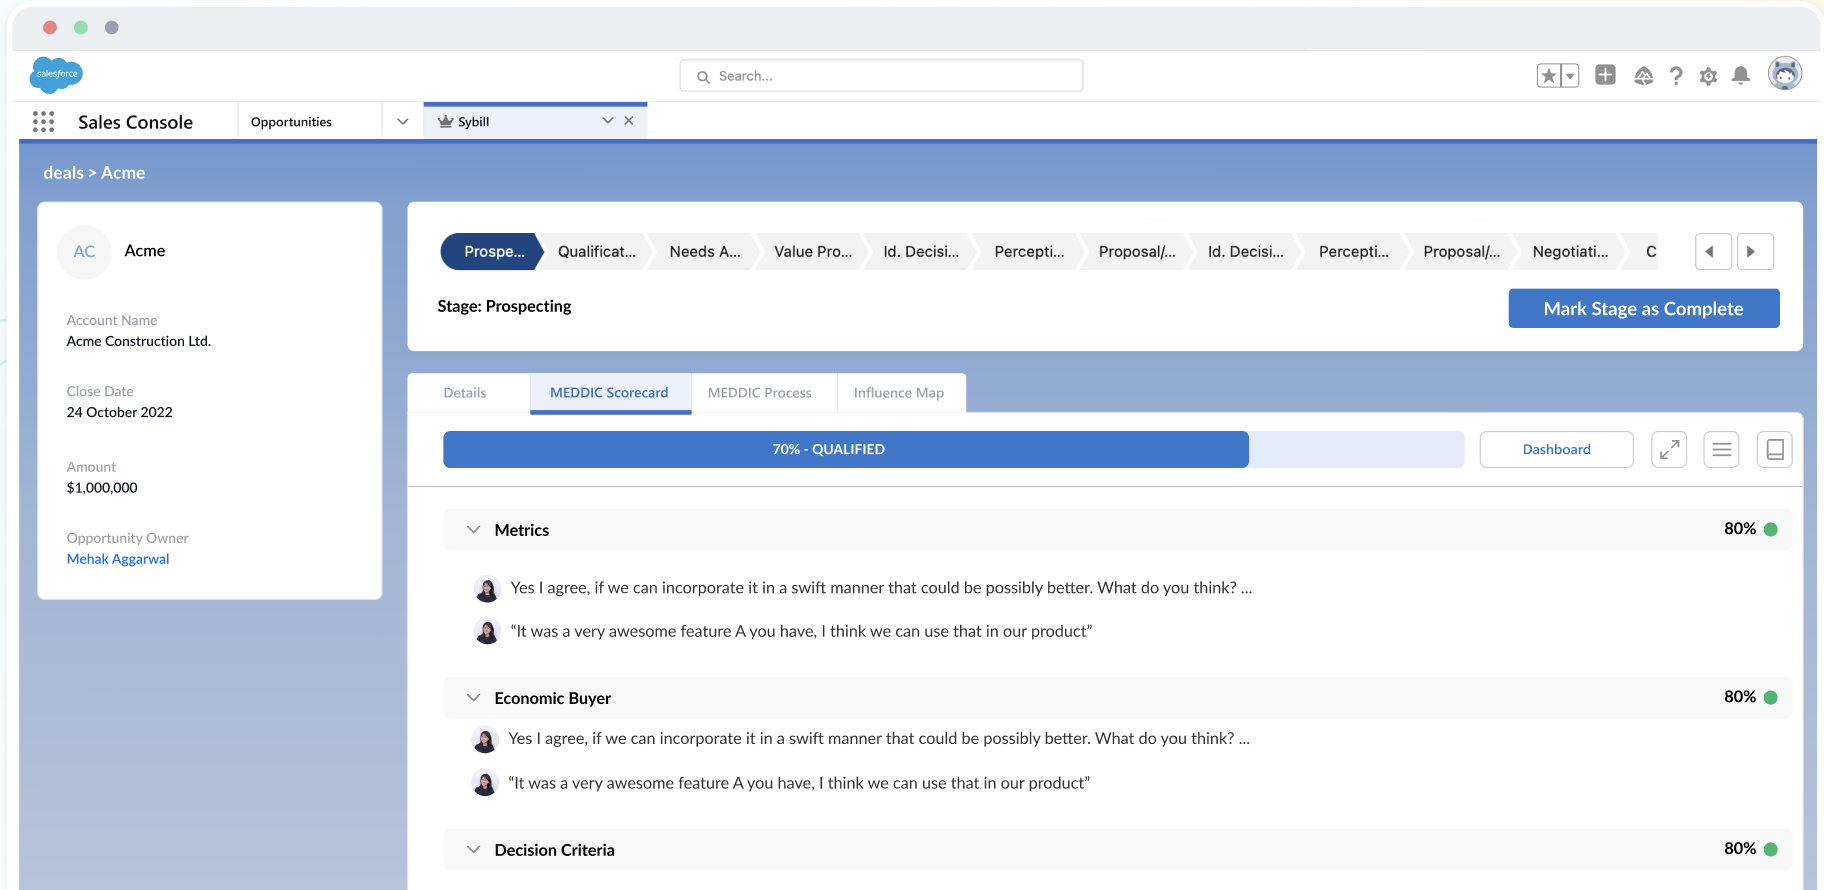The height and width of the screenshot is (890, 1824).
Task: Collapse the Metrics section chevron
Action: click(473, 530)
